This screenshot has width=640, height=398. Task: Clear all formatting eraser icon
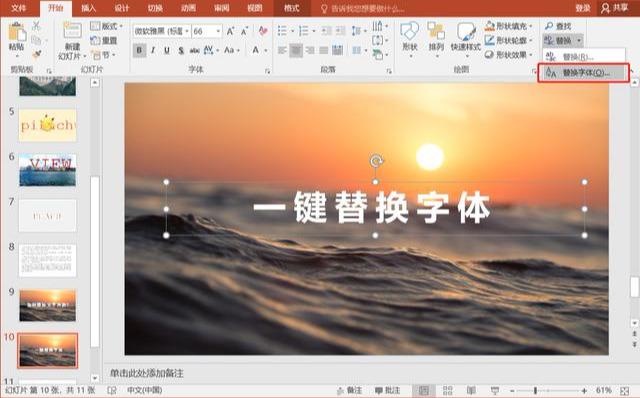[263, 31]
